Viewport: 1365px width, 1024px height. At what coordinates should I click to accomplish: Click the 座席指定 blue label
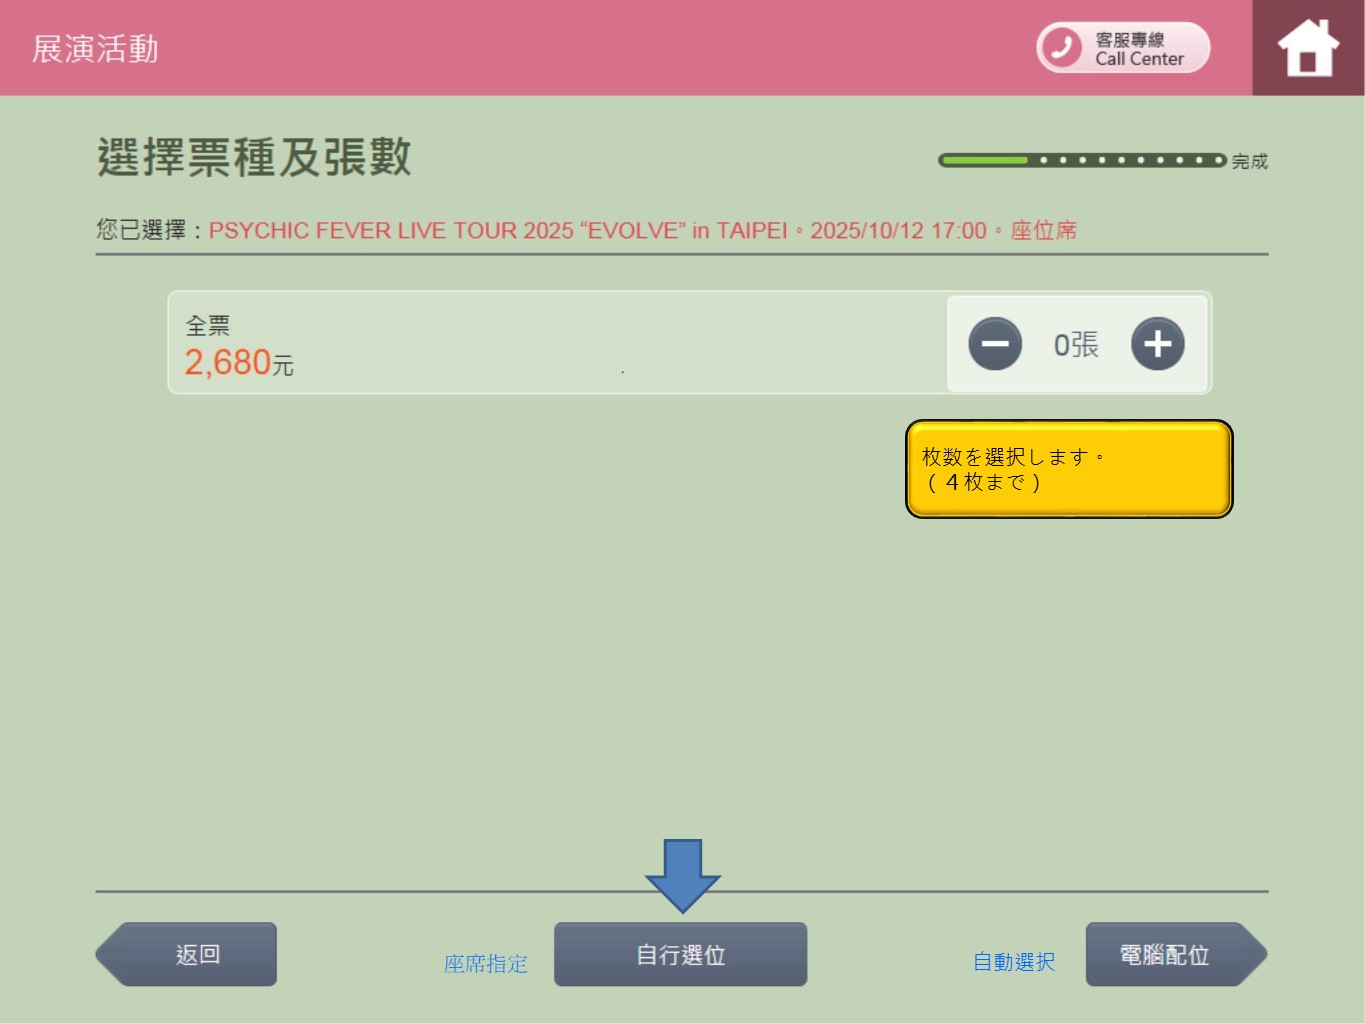click(486, 964)
